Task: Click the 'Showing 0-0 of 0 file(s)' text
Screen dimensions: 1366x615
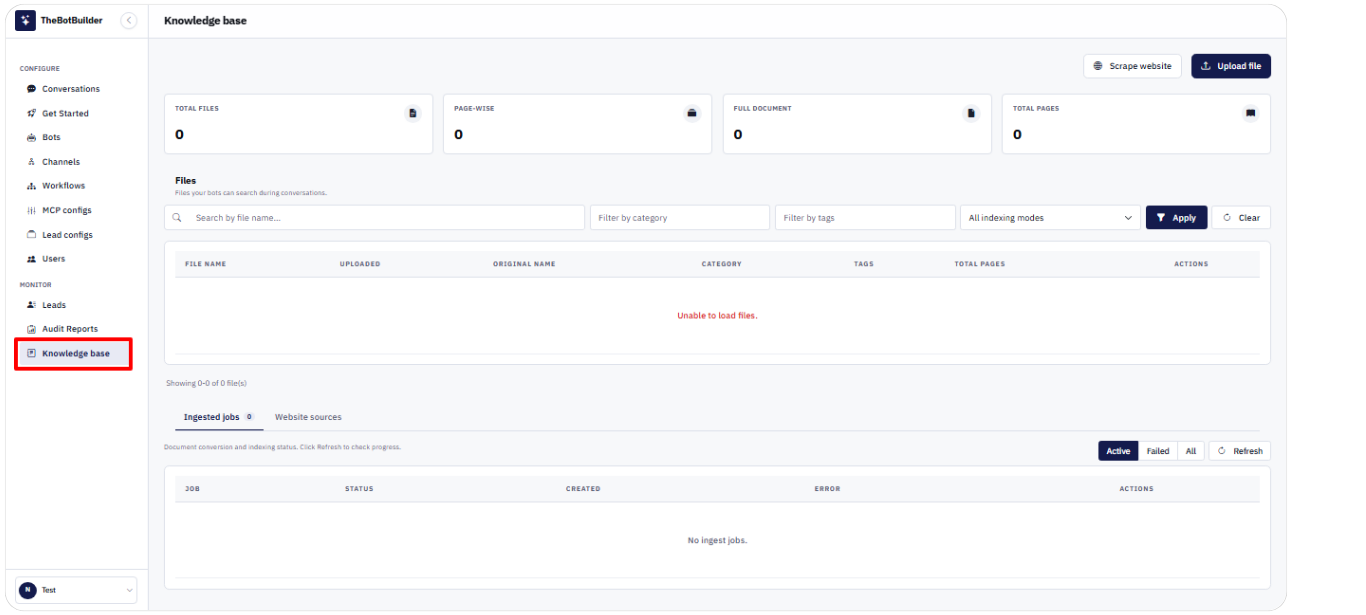Action: [x=206, y=383]
